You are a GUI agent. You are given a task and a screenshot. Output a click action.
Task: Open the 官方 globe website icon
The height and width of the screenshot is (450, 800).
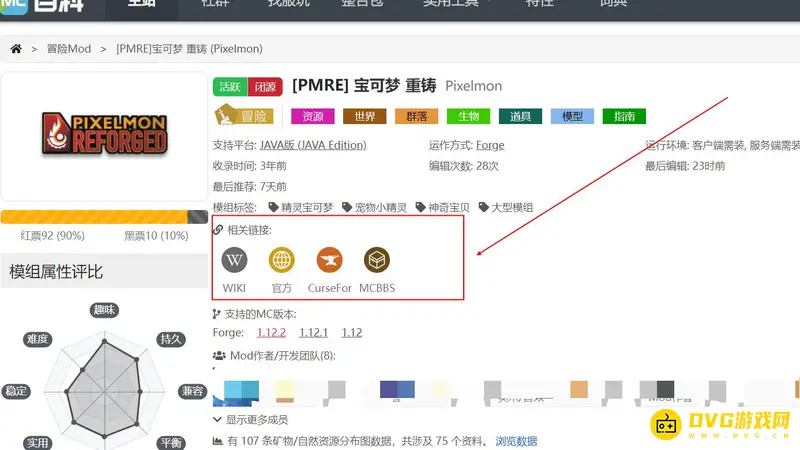point(282,261)
